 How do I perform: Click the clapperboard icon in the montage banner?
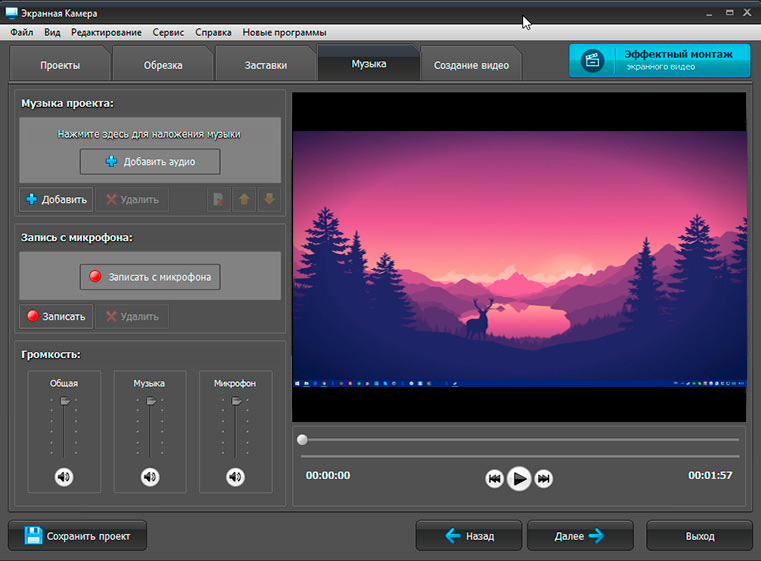click(x=593, y=61)
